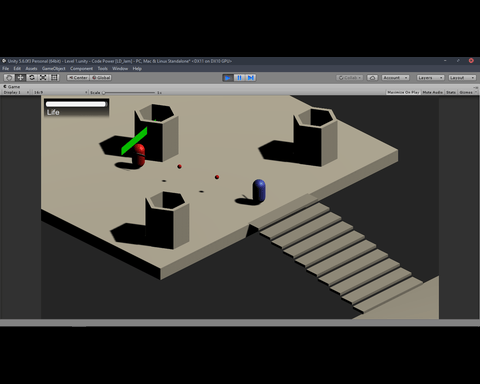Viewport: 480px width, 384px height.
Task: Click the white Life bar
Action: pos(76,104)
